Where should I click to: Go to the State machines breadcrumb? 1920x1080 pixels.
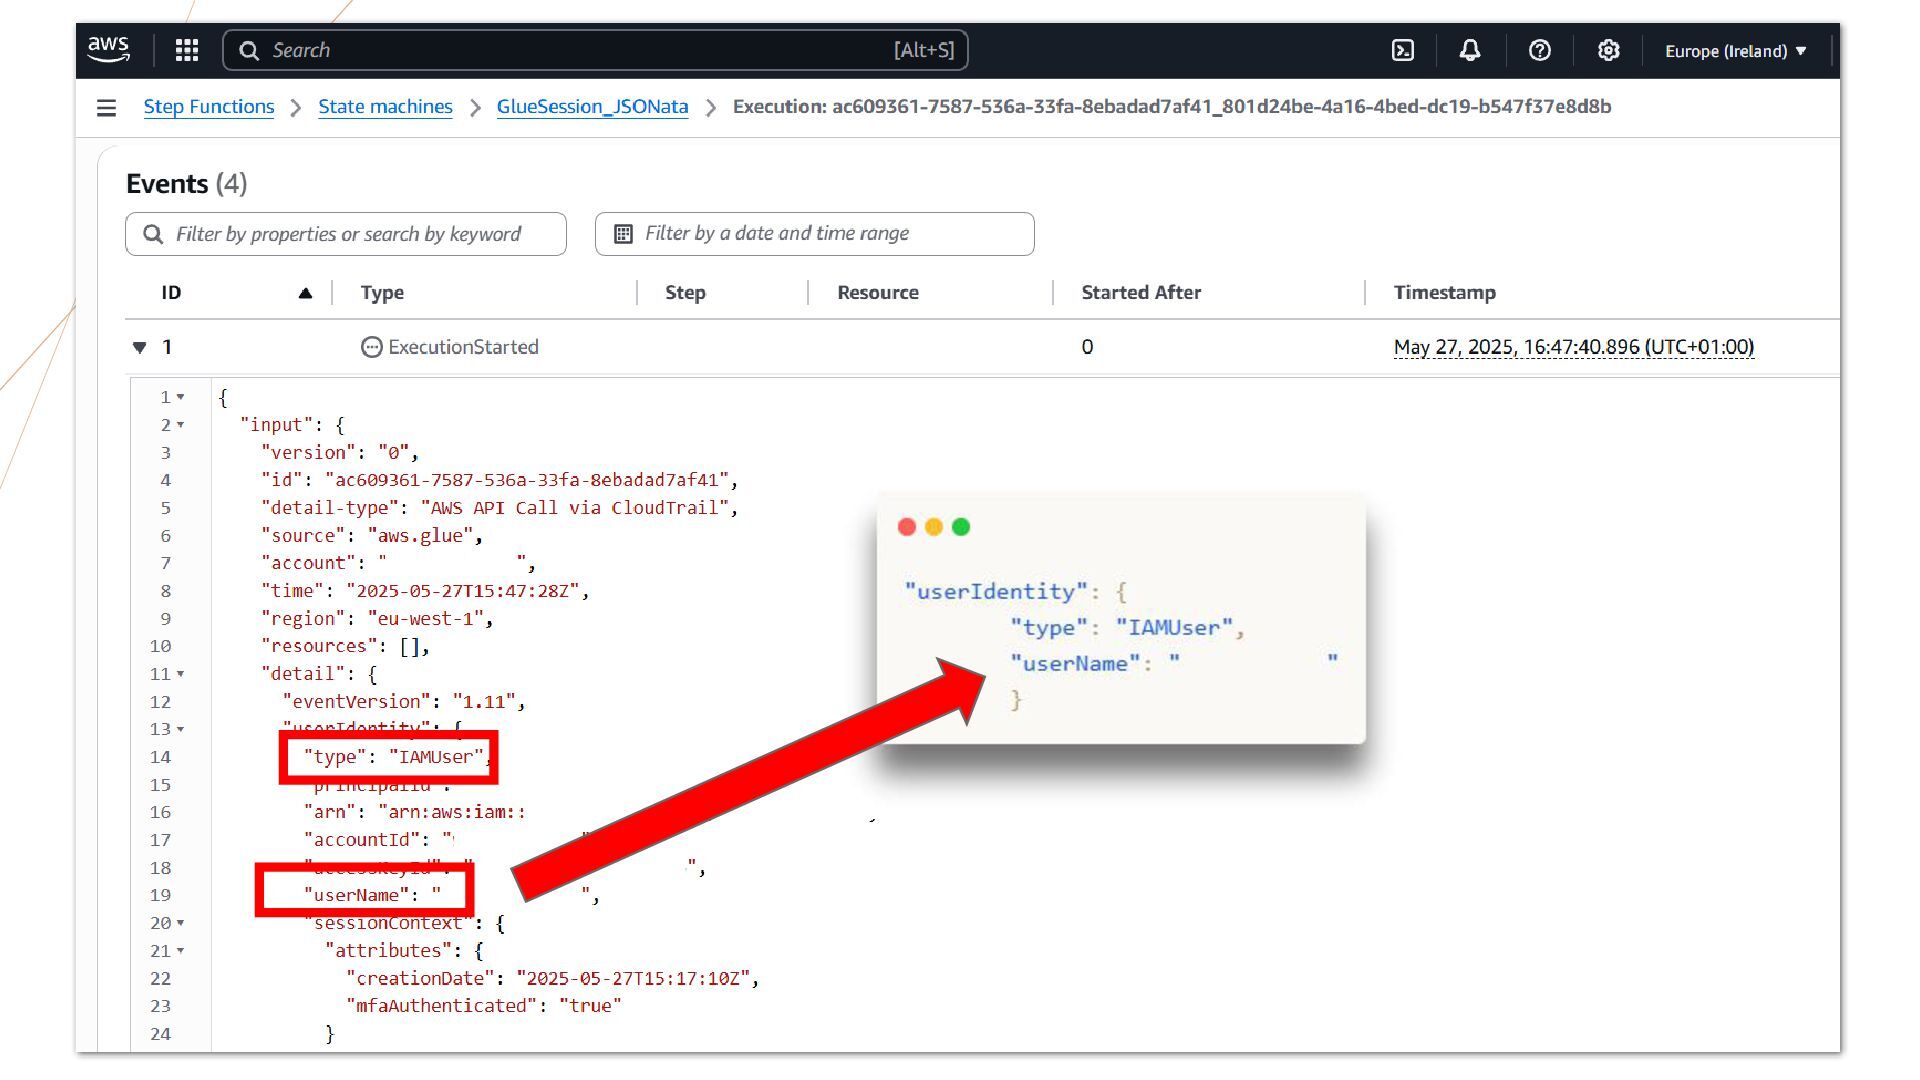click(x=385, y=106)
